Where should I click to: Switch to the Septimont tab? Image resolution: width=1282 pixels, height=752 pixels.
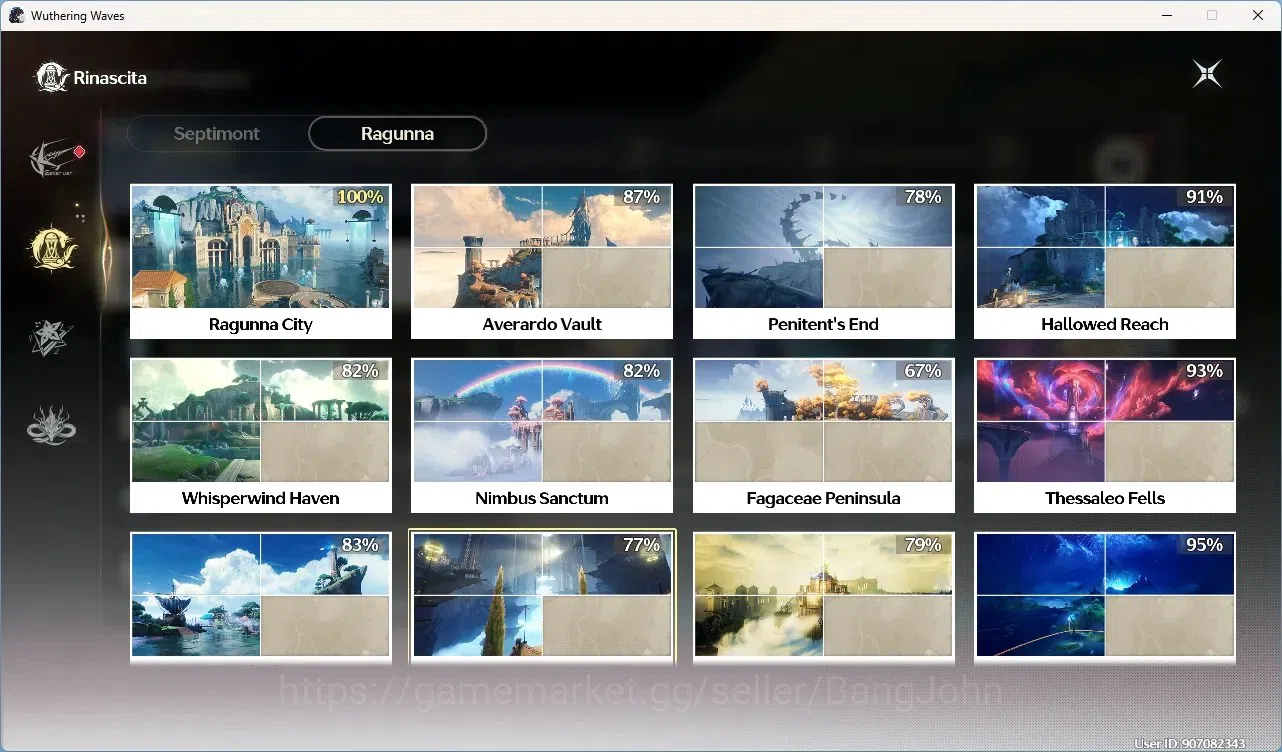coord(217,134)
